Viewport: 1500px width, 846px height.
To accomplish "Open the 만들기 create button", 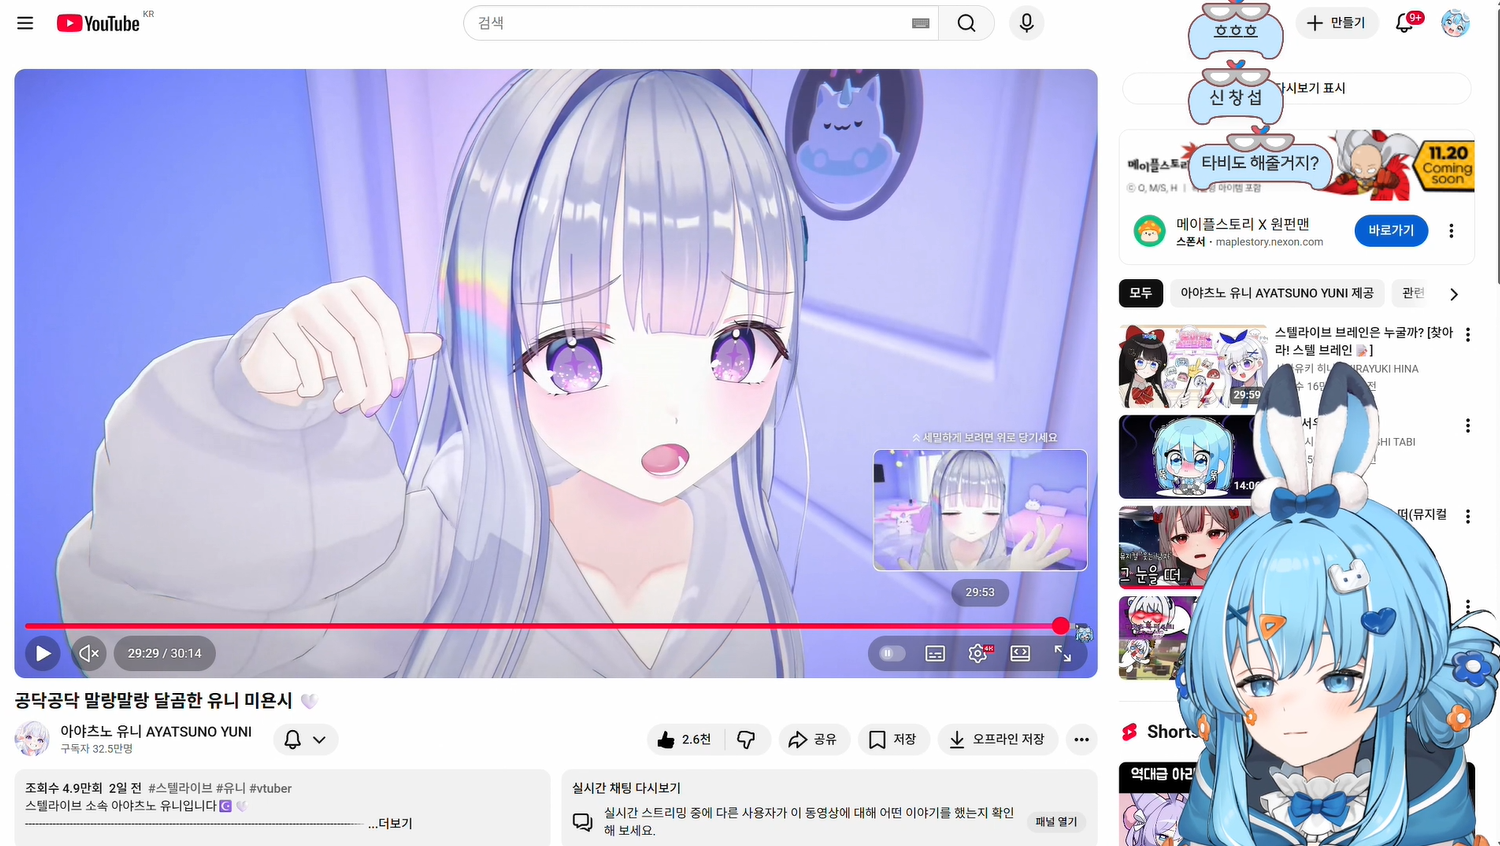I will point(1337,23).
